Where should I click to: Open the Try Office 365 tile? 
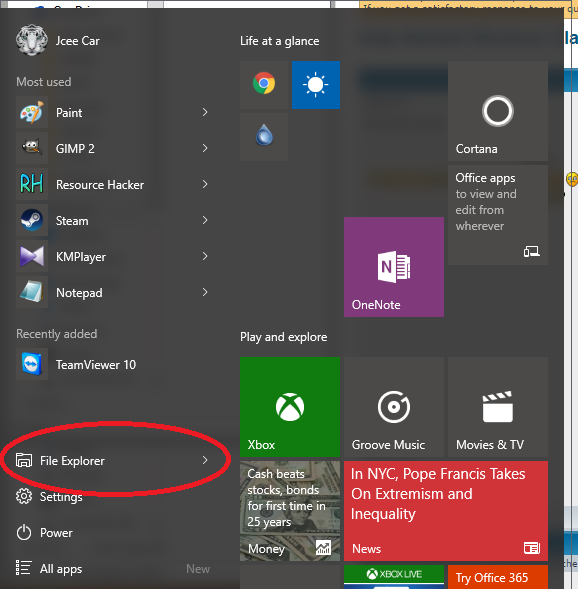coord(498,577)
